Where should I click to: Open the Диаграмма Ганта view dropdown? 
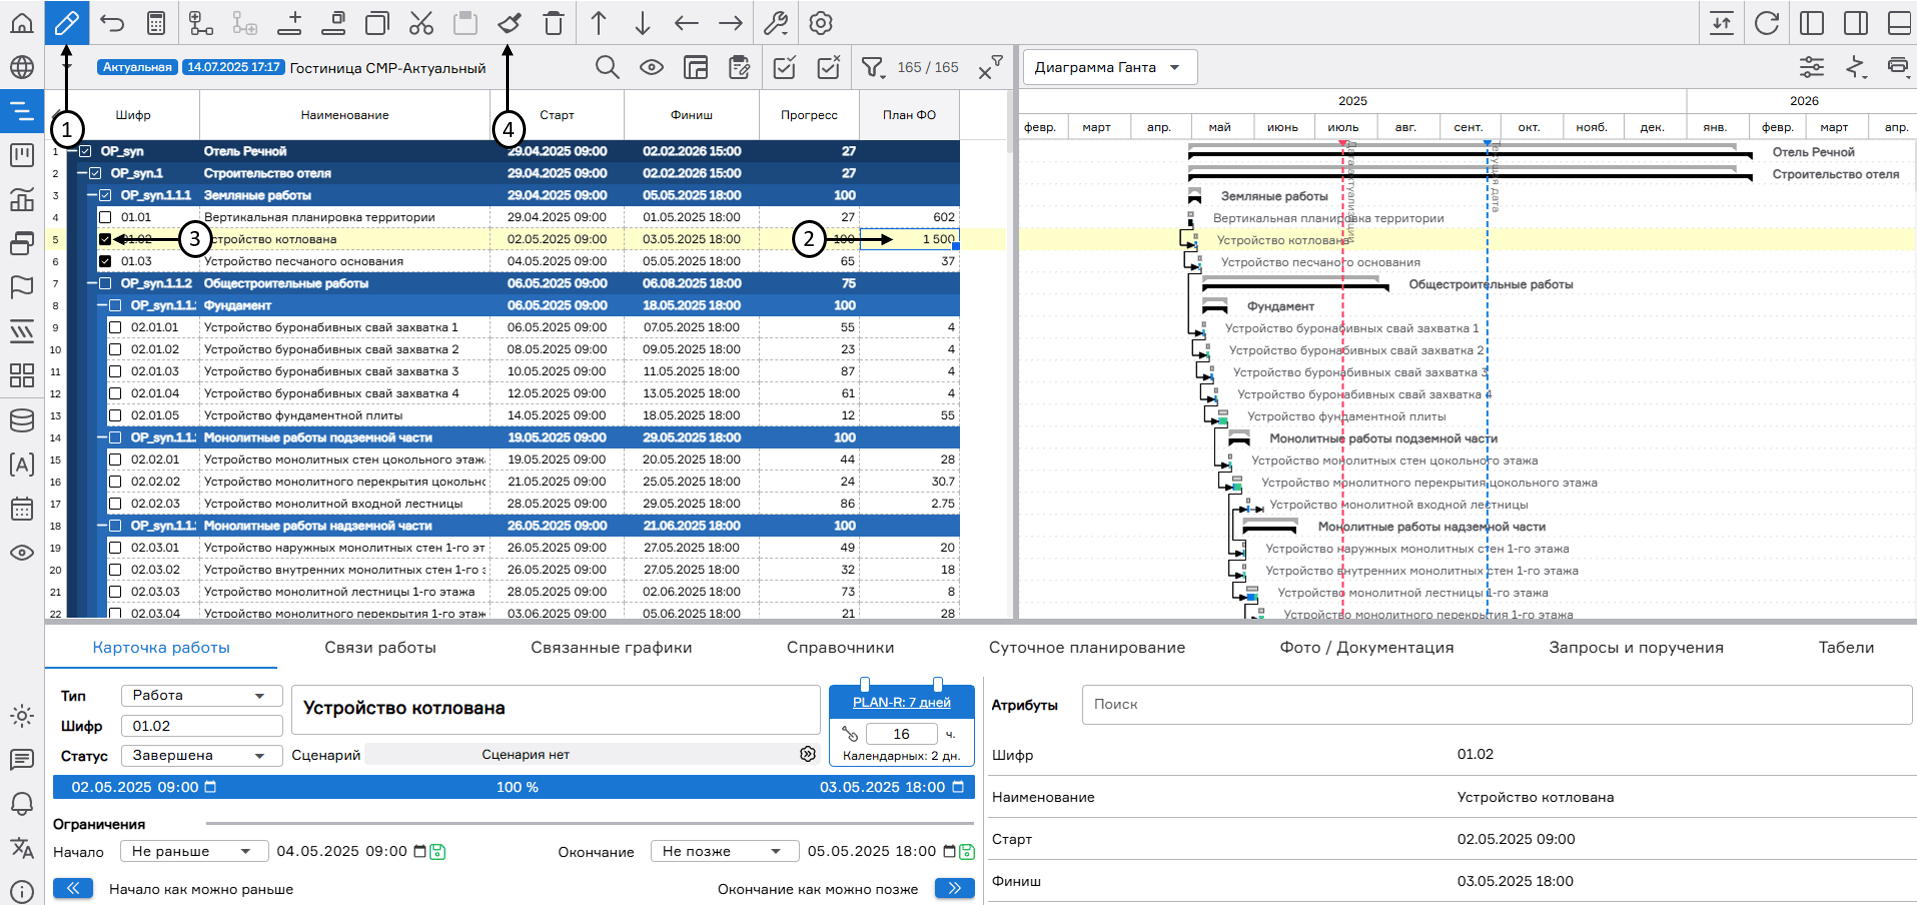1109,67
